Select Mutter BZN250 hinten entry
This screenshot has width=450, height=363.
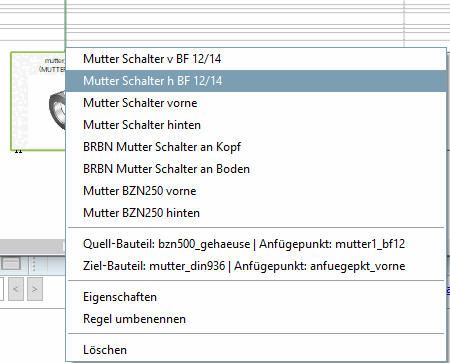256,213
